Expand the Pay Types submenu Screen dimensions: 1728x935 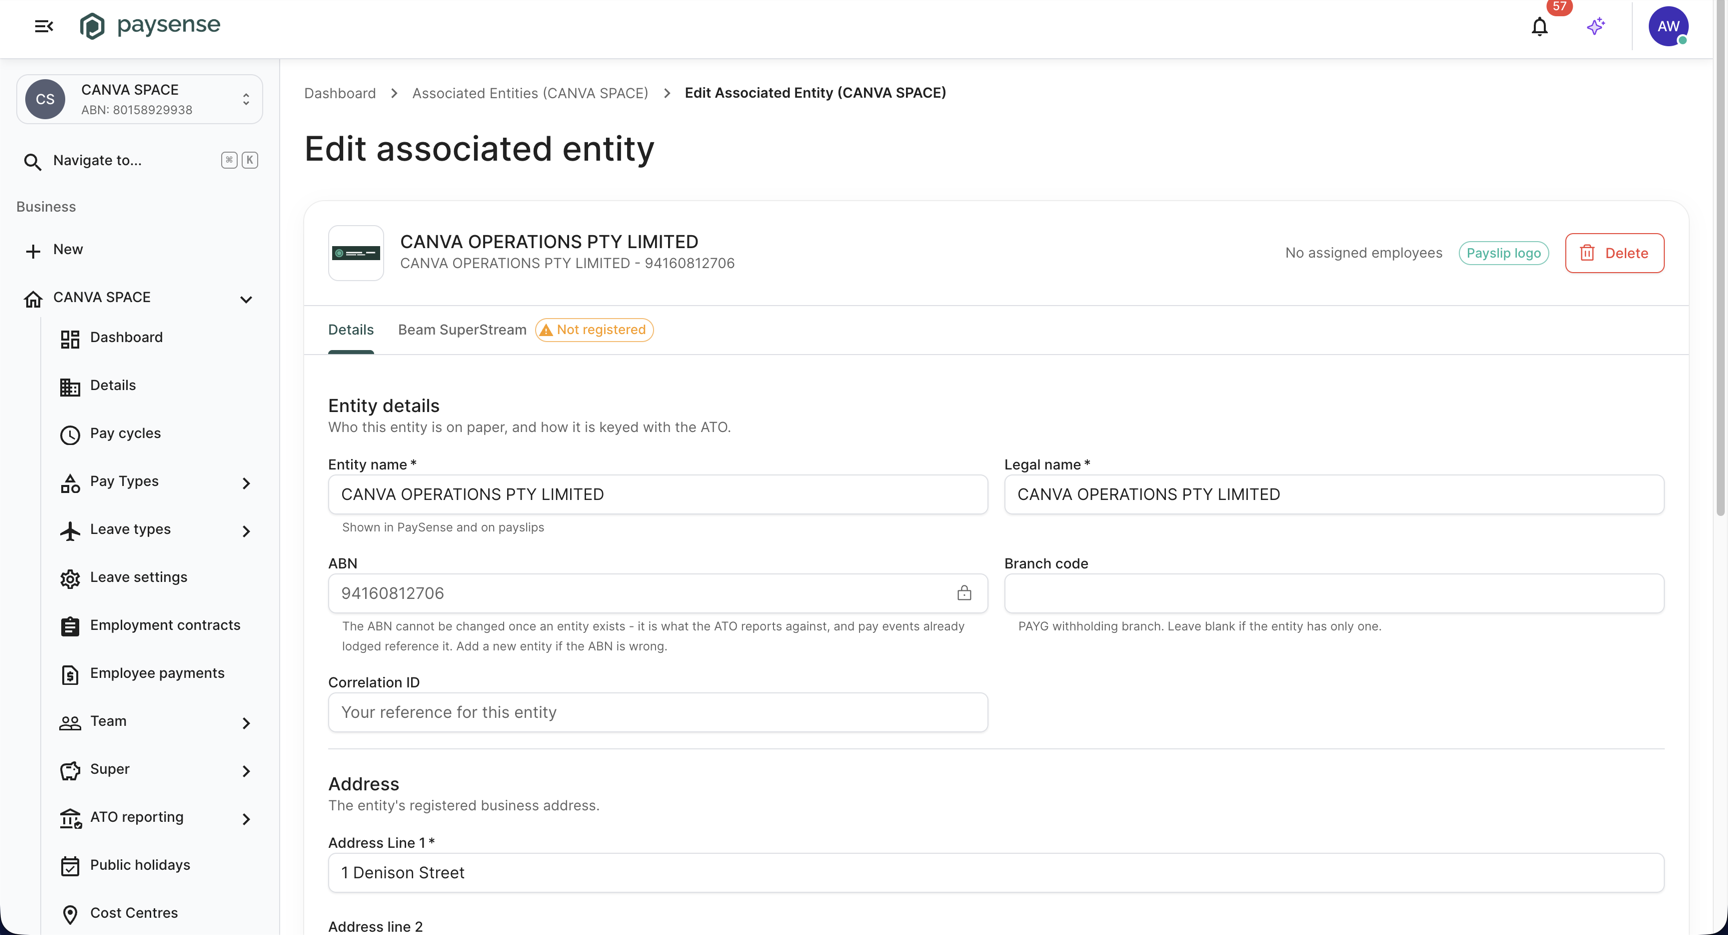click(246, 483)
